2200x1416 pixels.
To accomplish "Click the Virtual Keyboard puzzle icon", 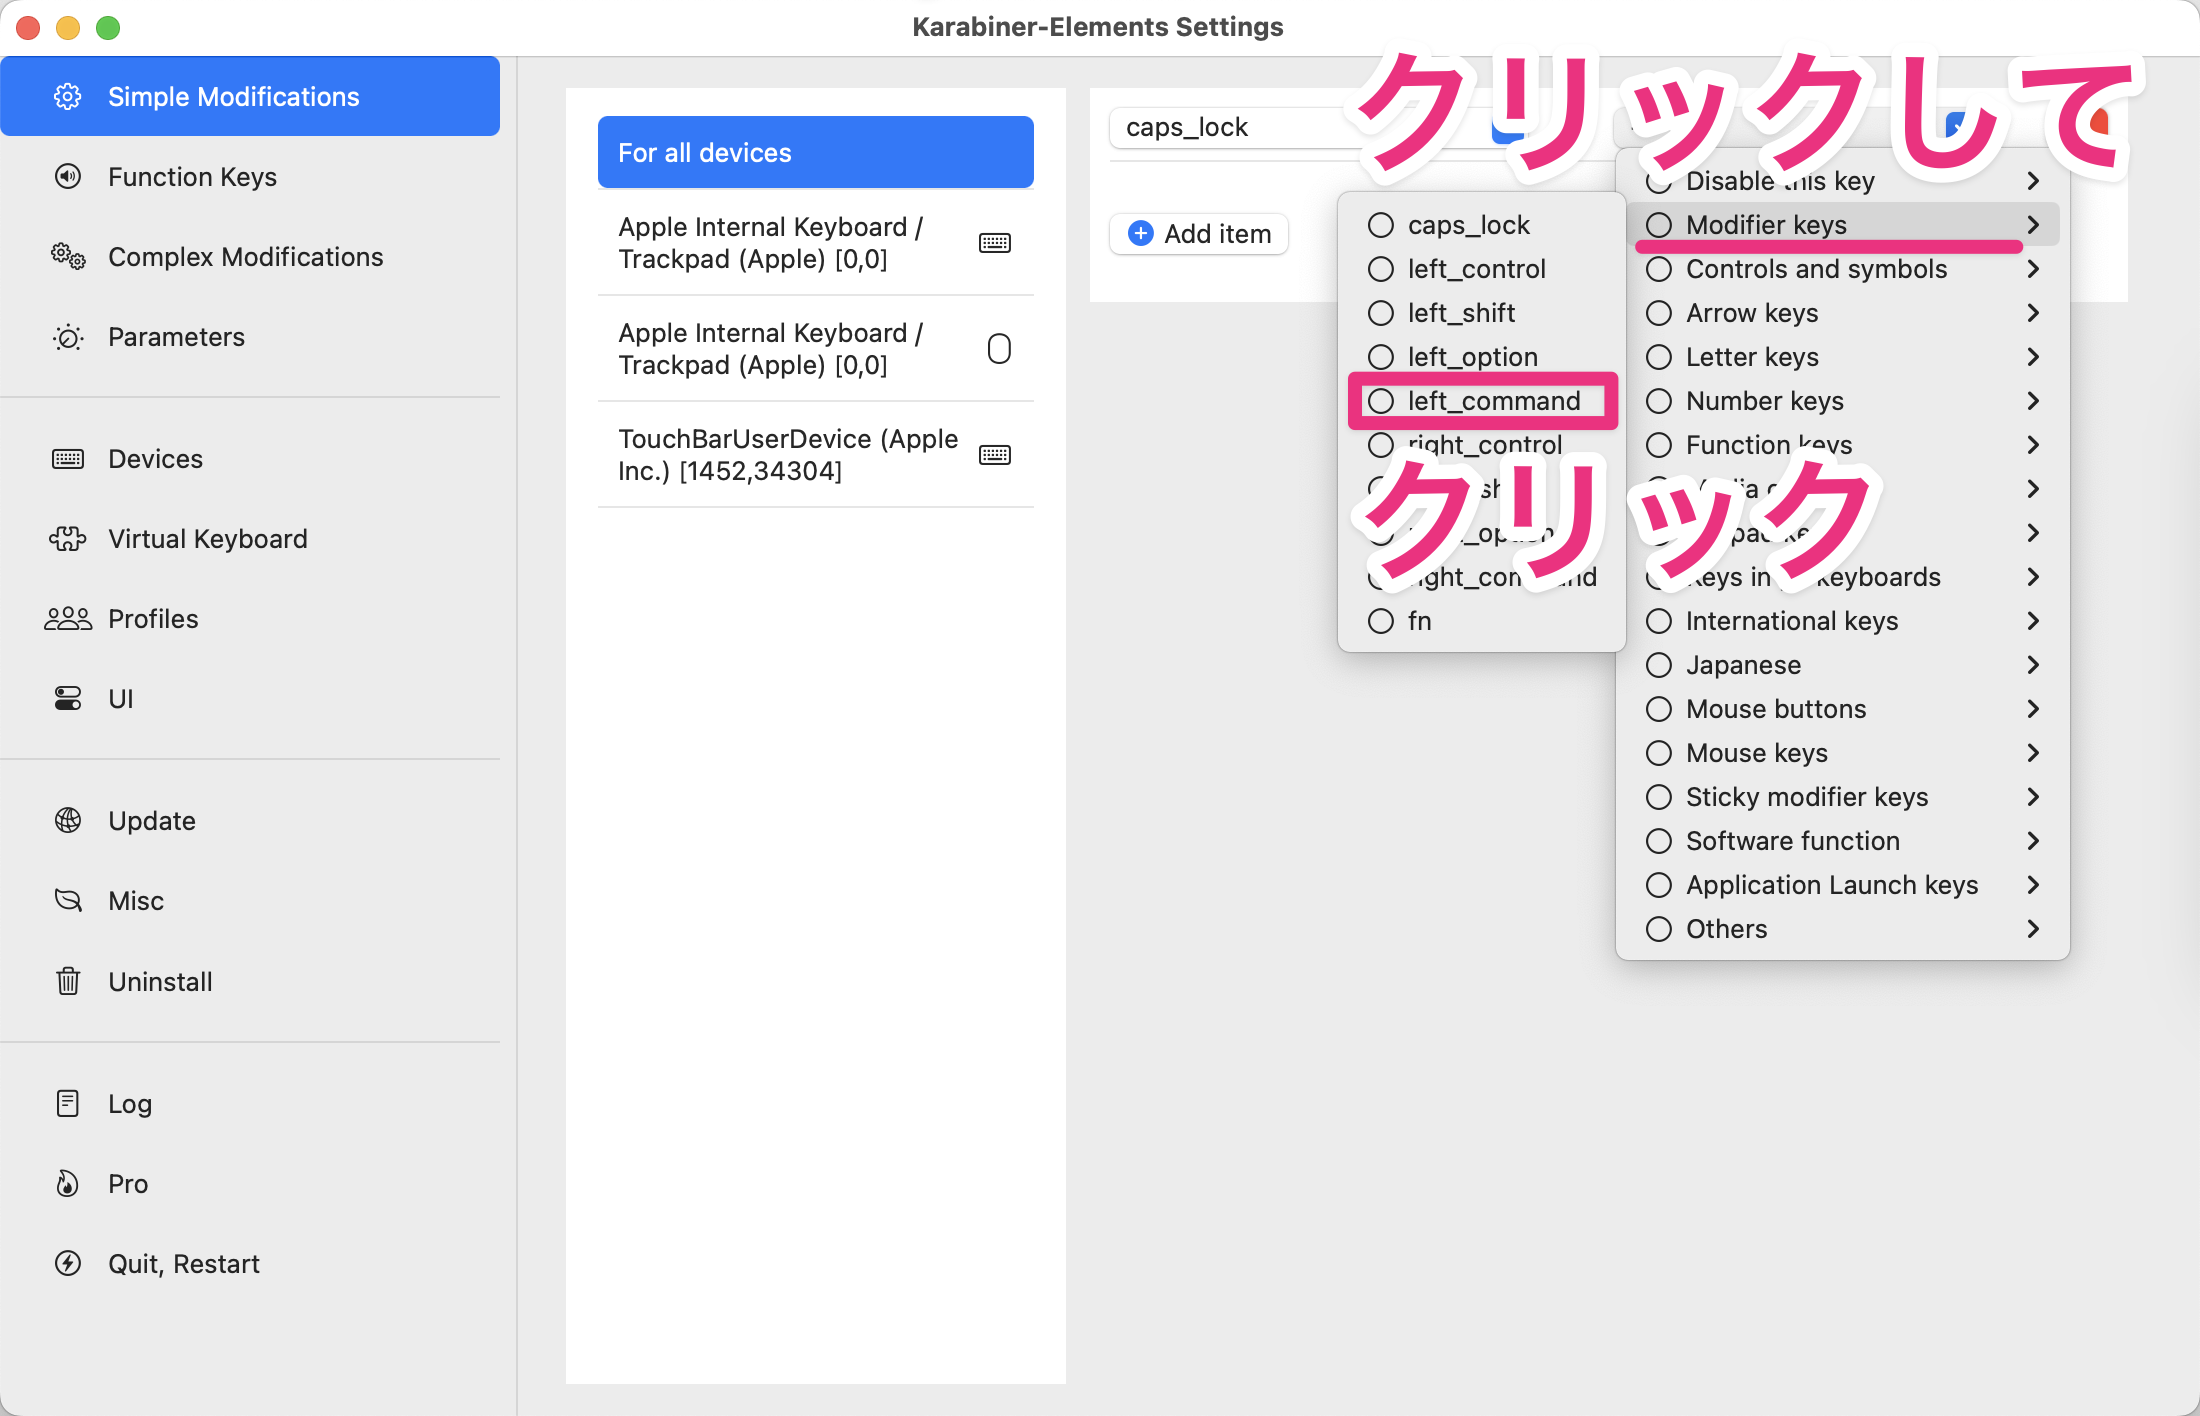I will click(x=67, y=539).
